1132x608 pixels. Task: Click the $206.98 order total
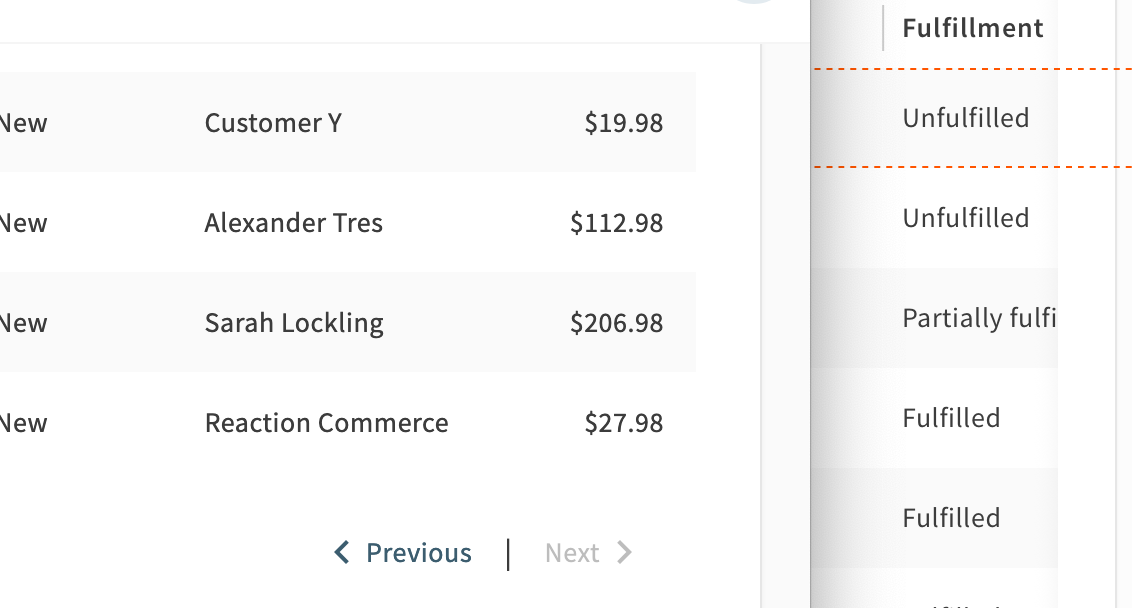tap(617, 322)
